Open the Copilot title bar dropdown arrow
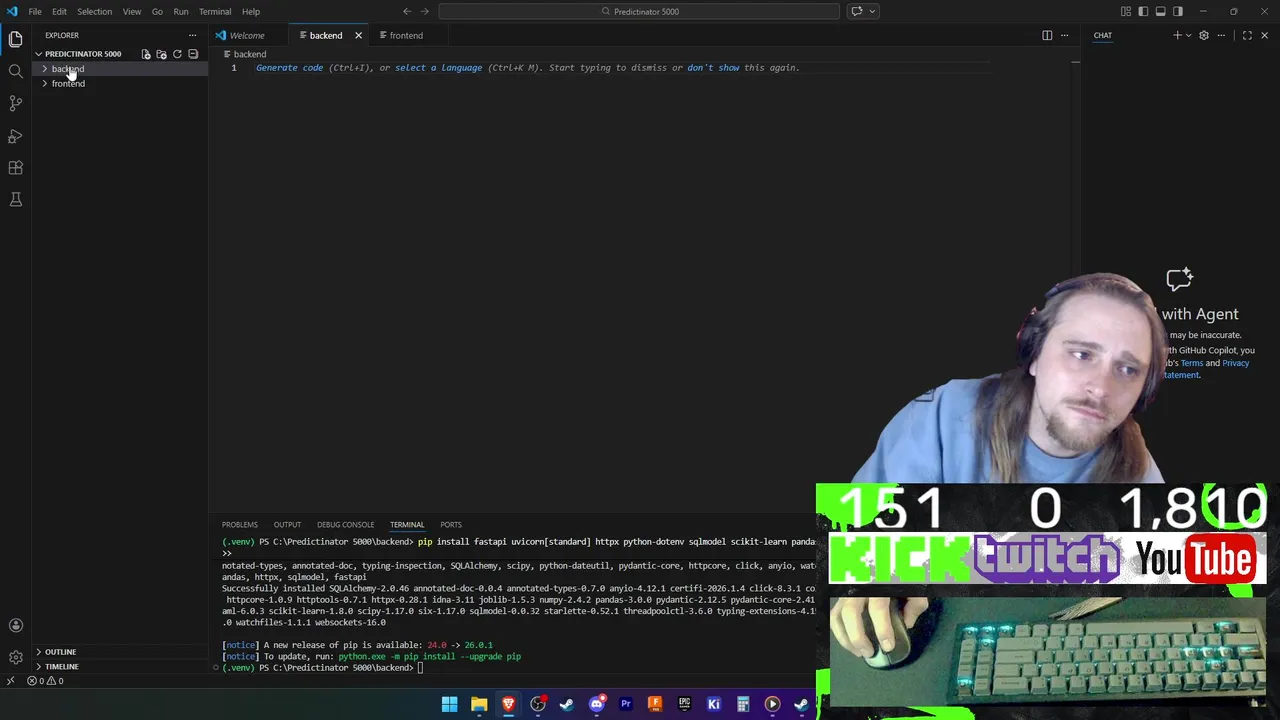This screenshot has width=1280, height=720. 872,11
